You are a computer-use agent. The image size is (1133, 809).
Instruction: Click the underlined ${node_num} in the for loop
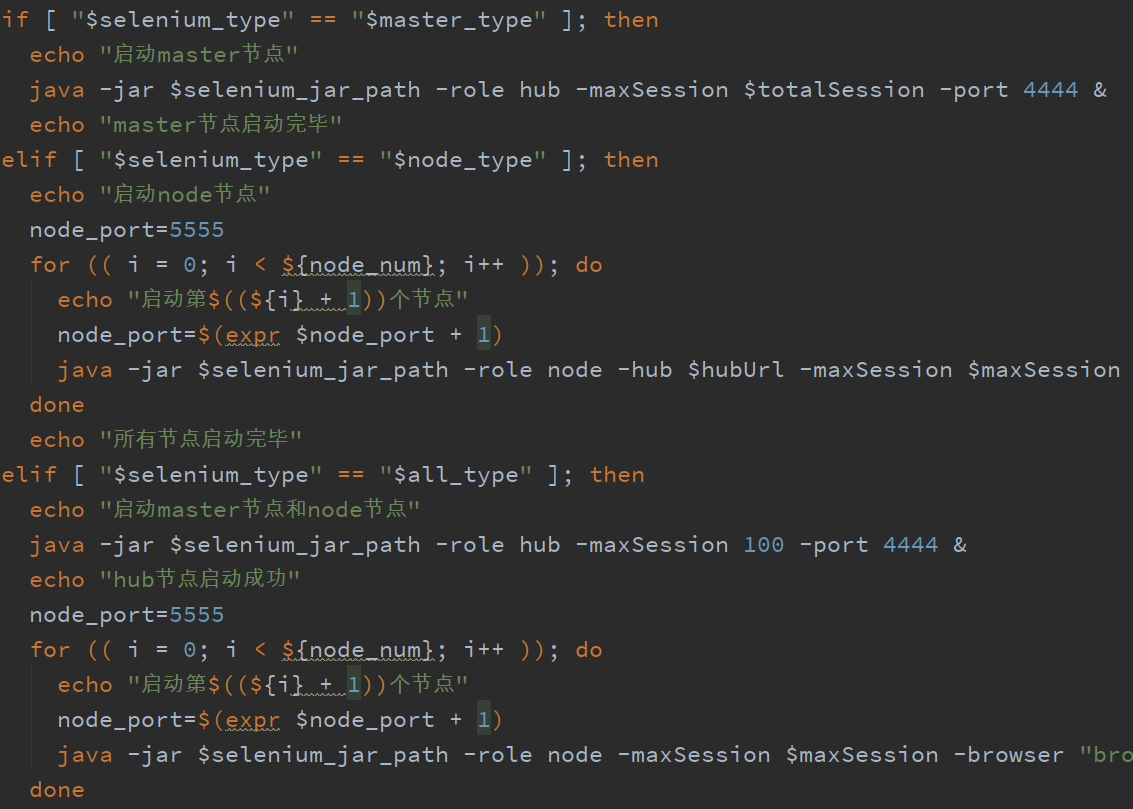coord(357,264)
